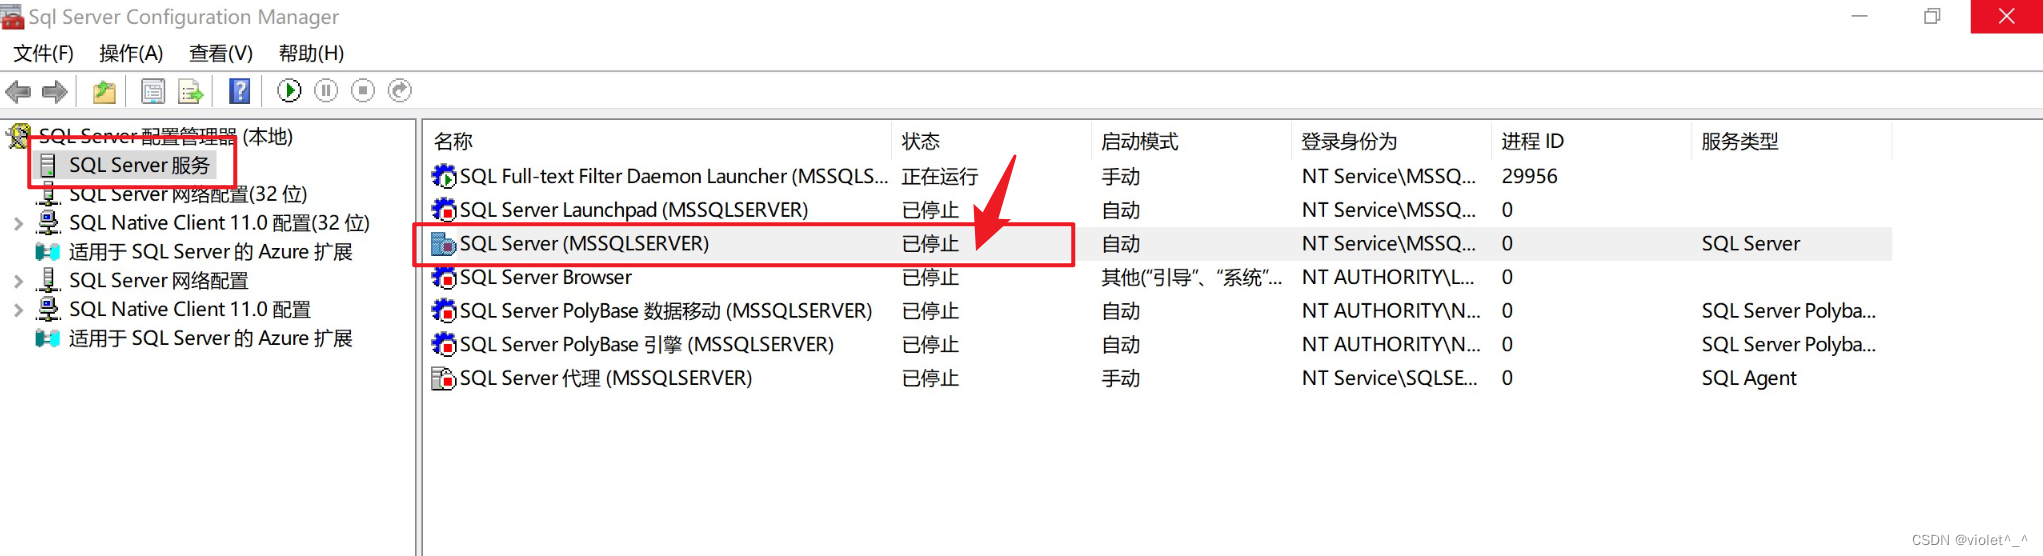Expand the SQL Server 网络配置 node
Image resolution: width=2043 pixels, height=556 pixels.
(18, 281)
